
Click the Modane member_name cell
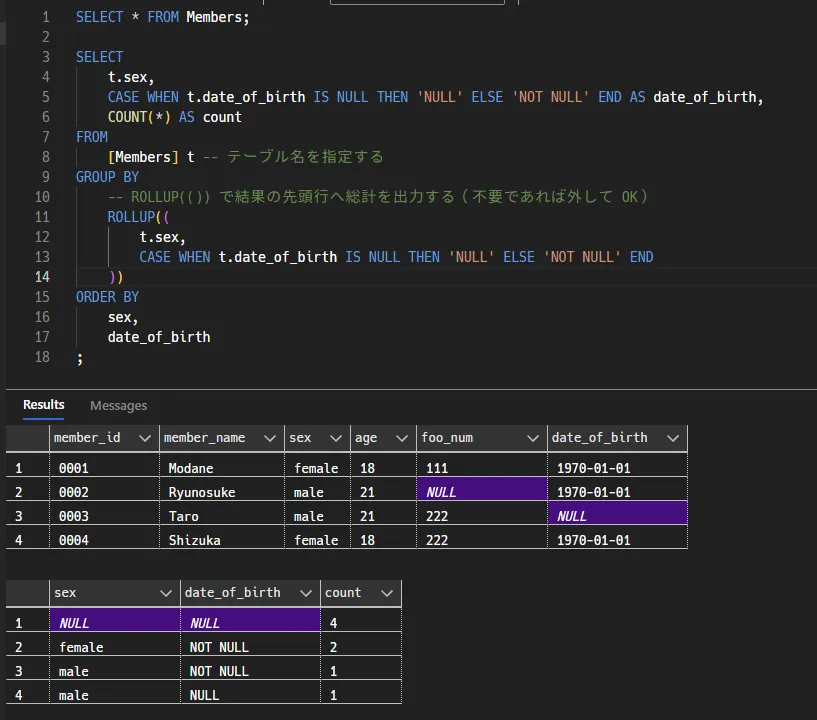[222, 468]
